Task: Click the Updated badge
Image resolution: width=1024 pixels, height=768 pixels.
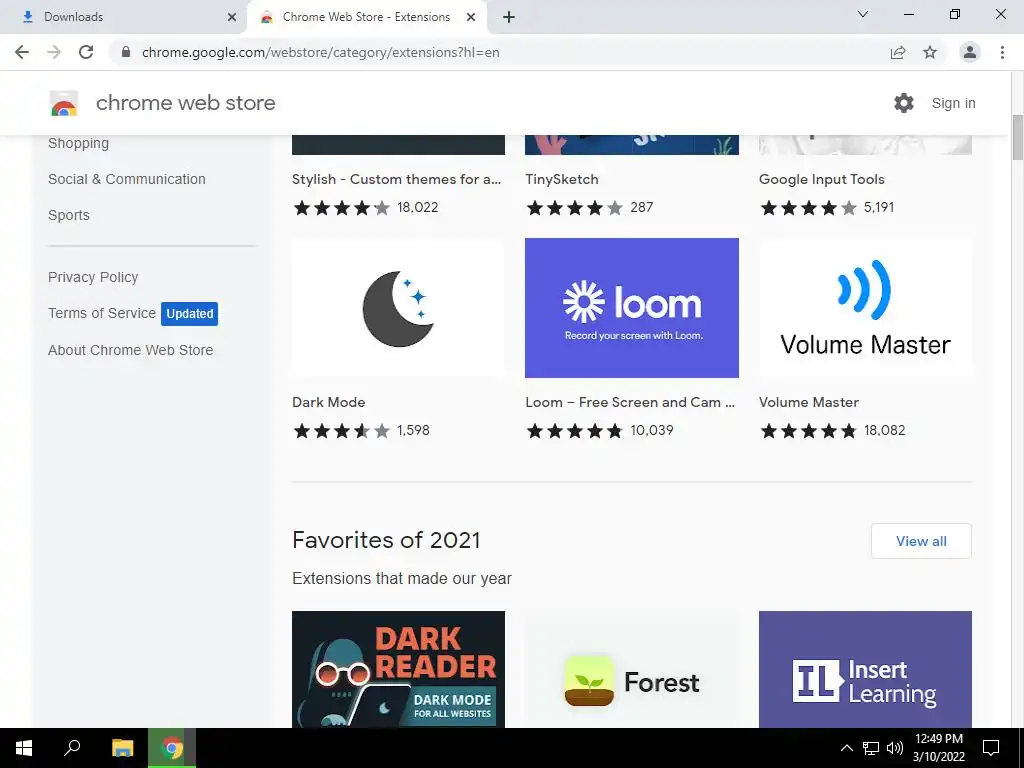Action: click(x=189, y=313)
